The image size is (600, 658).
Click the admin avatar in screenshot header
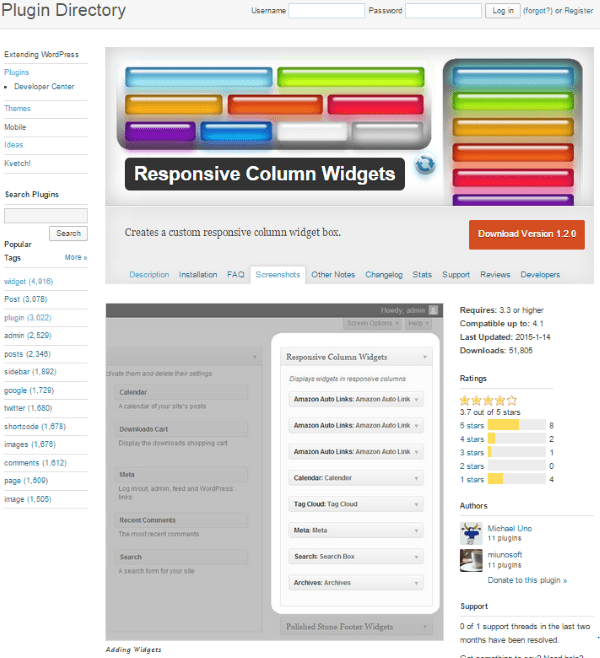(433, 310)
